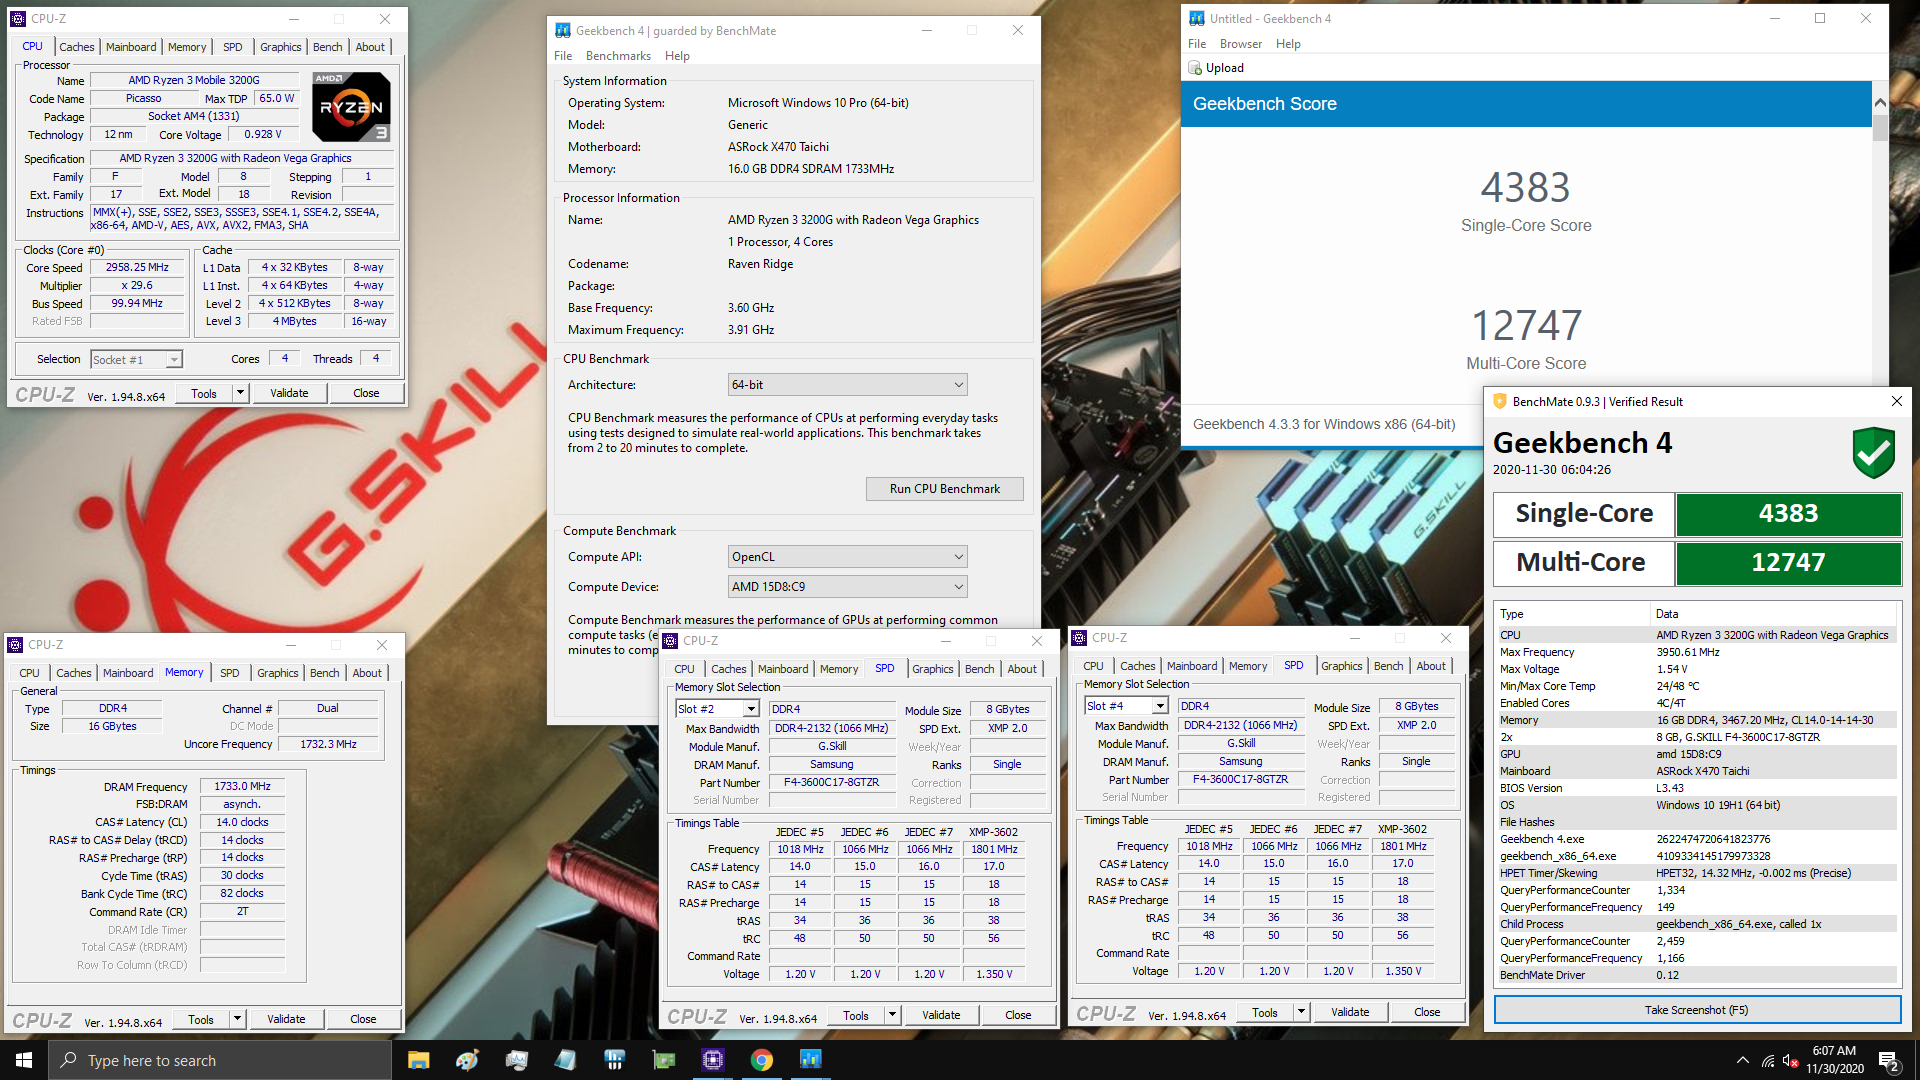Click the DRAM Frequency value 1733.0 MHz
This screenshot has width=1920, height=1080.
point(242,787)
